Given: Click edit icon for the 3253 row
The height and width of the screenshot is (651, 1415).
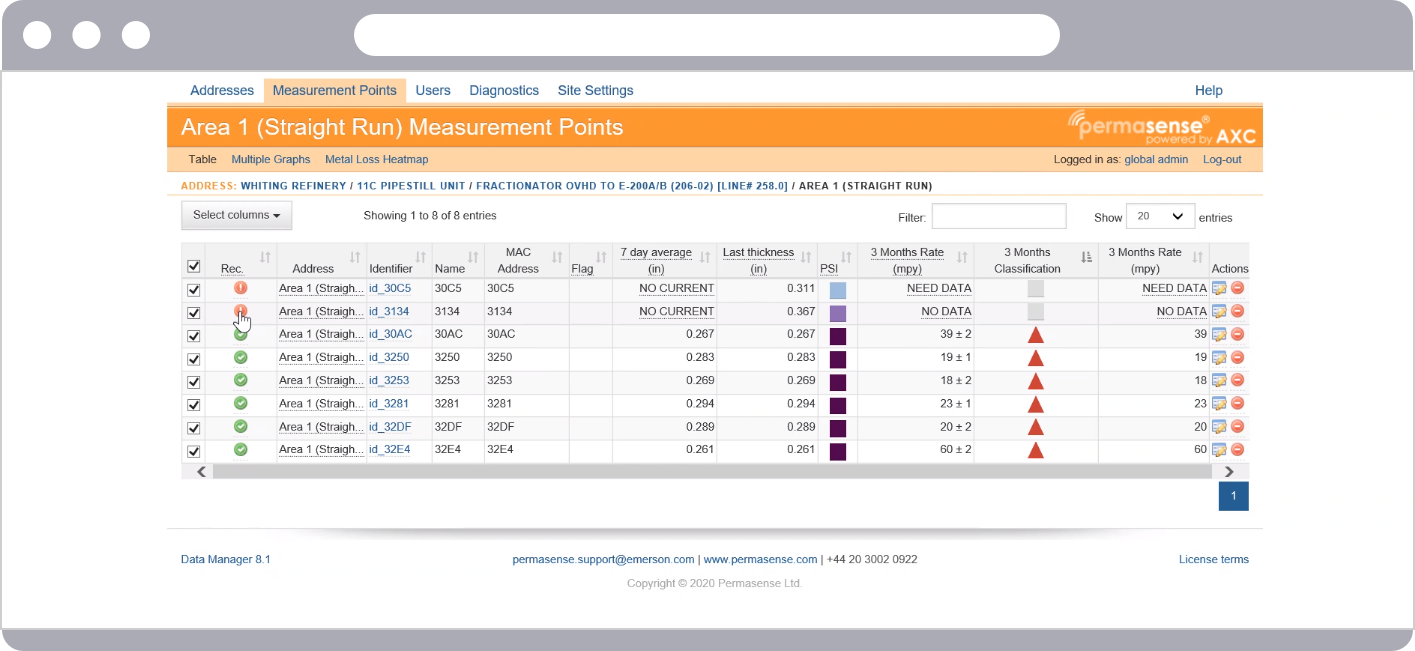Looking at the screenshot, I should click(1219, 380).
